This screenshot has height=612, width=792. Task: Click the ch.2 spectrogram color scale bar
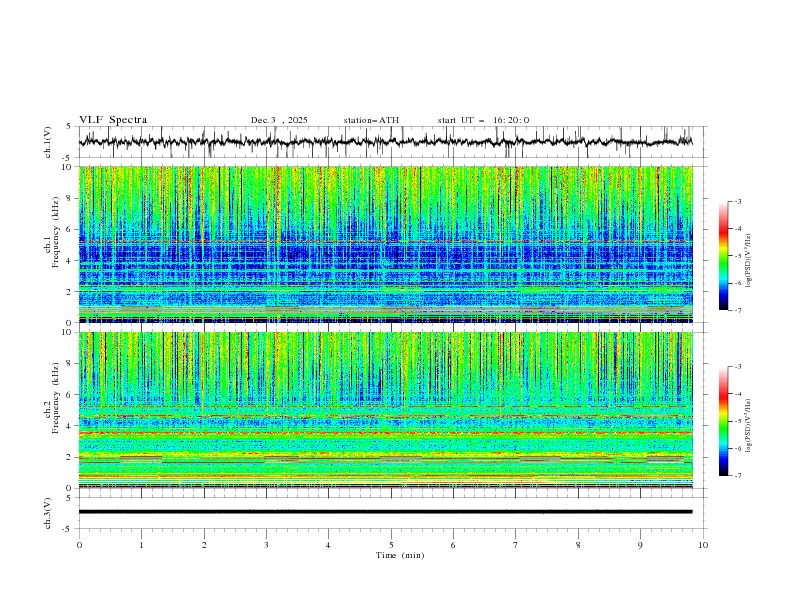723,421
